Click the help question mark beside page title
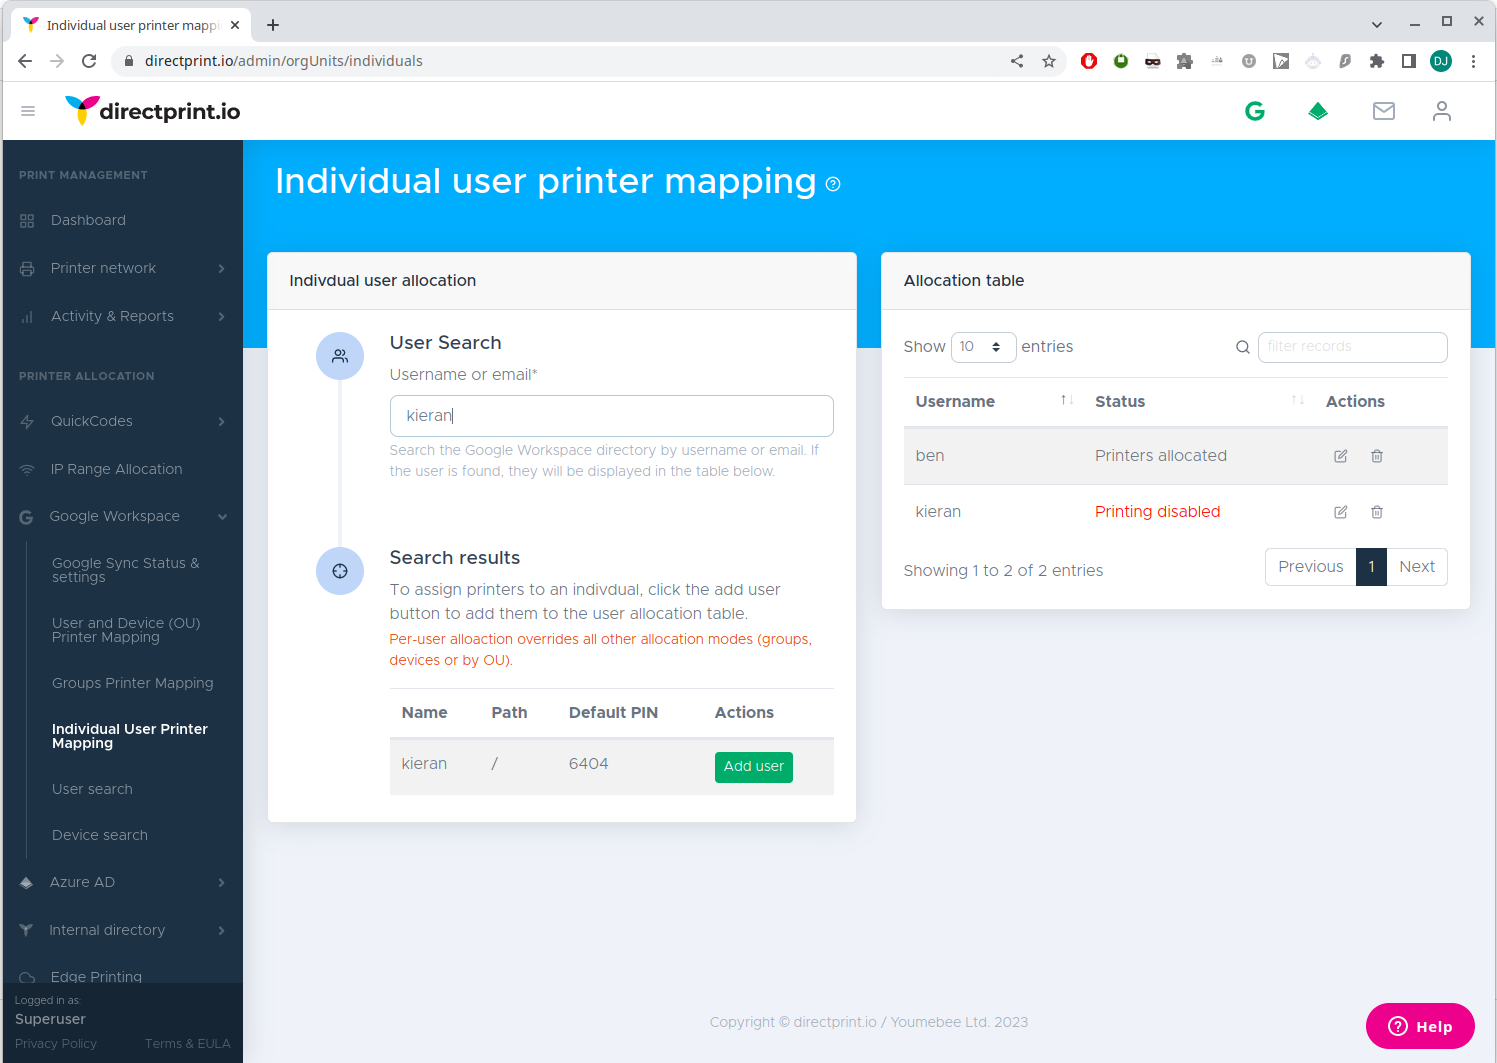Screen dimensions: 1497x1063 click(833, 184)
